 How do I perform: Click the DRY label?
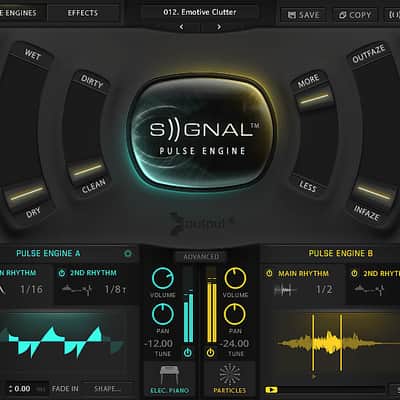[33, 212]
